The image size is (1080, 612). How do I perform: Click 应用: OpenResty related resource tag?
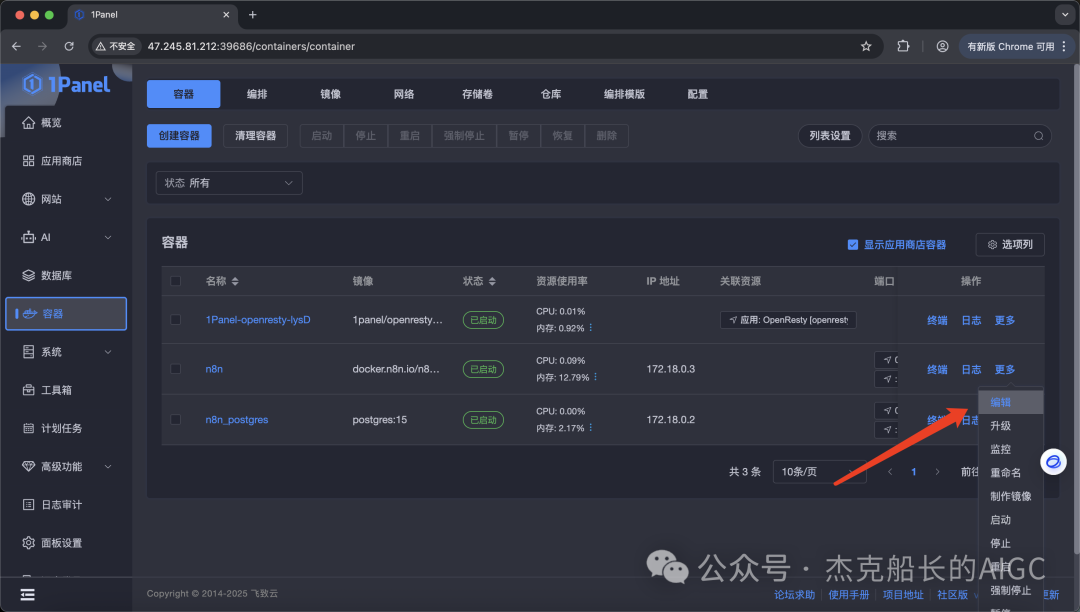tap(788, 319)
